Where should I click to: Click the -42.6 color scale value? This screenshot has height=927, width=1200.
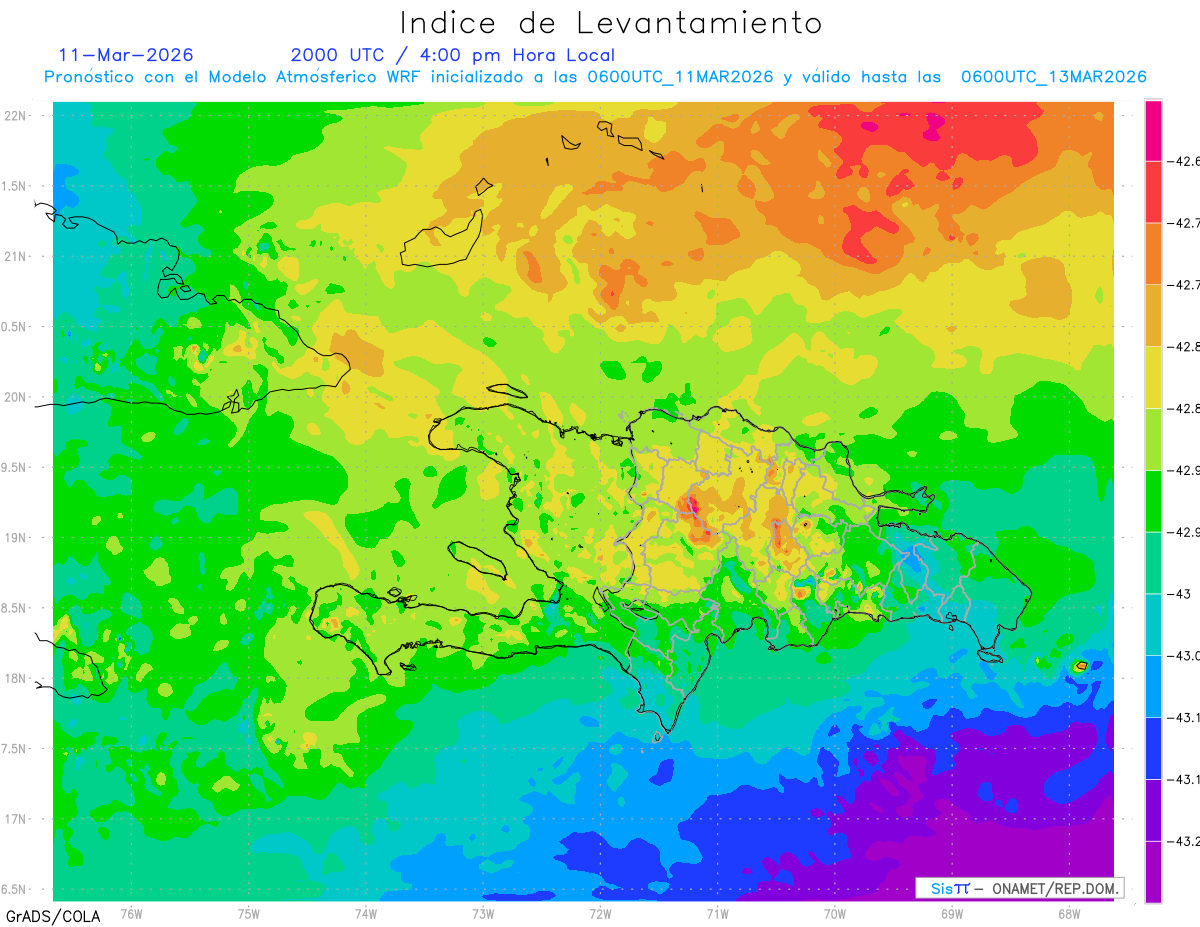(x=1183, y=160)
